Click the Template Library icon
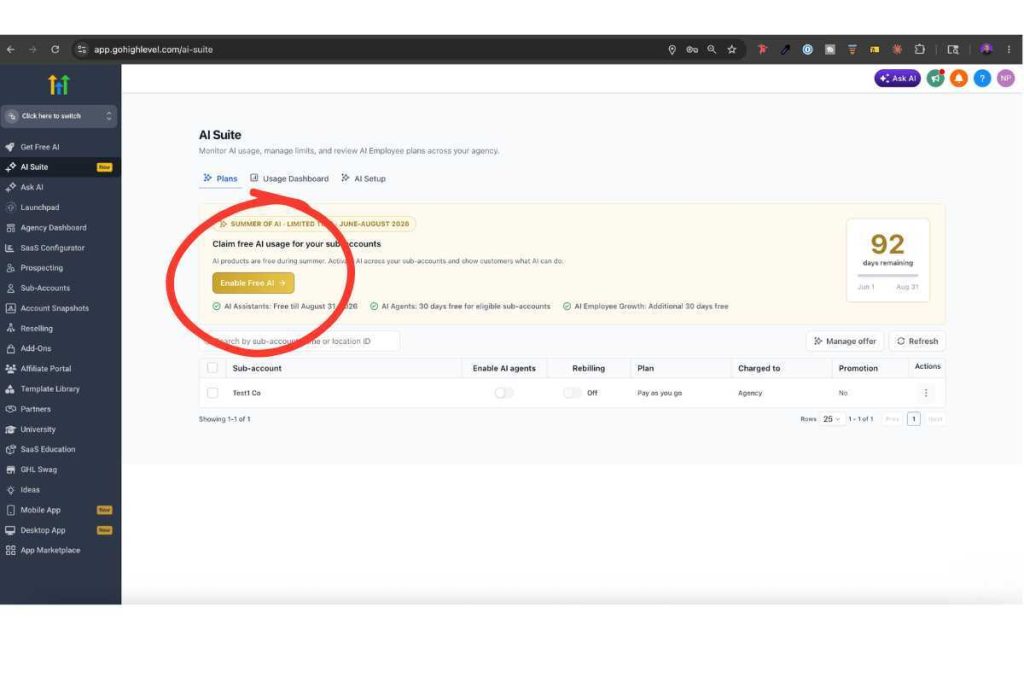1024x683 pixels. (10, 389)
